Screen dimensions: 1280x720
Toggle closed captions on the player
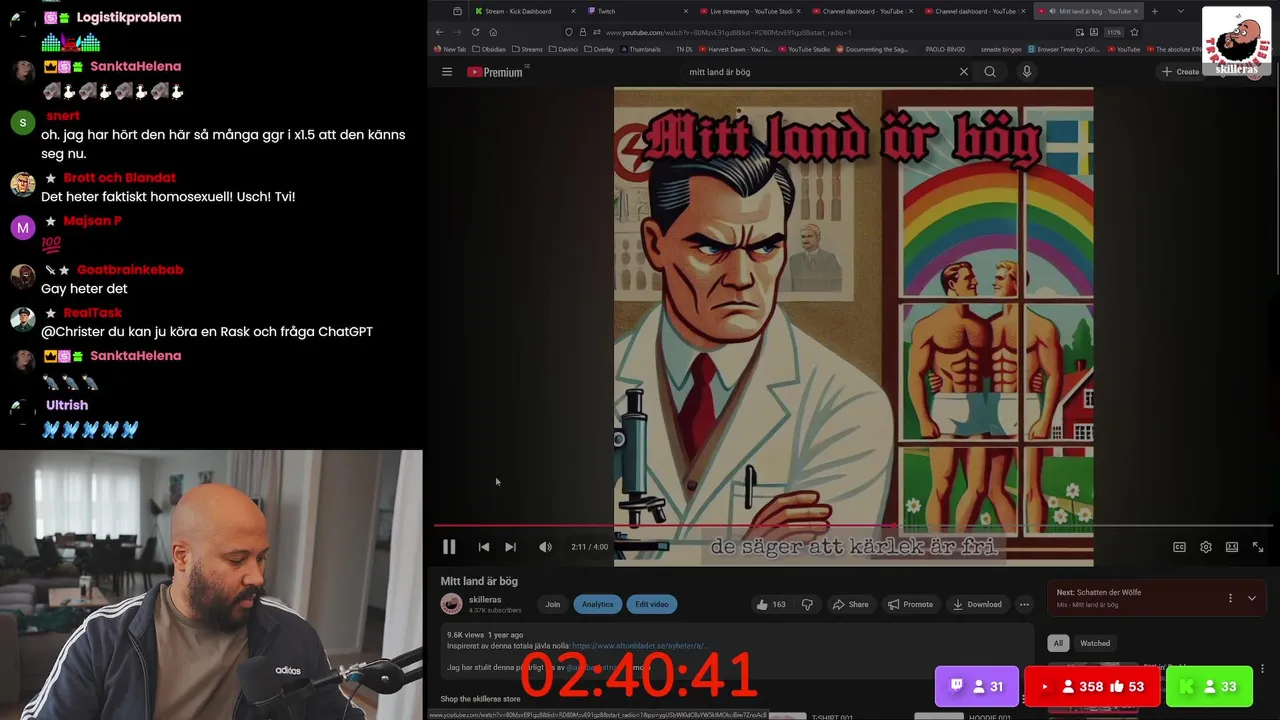1179,547
